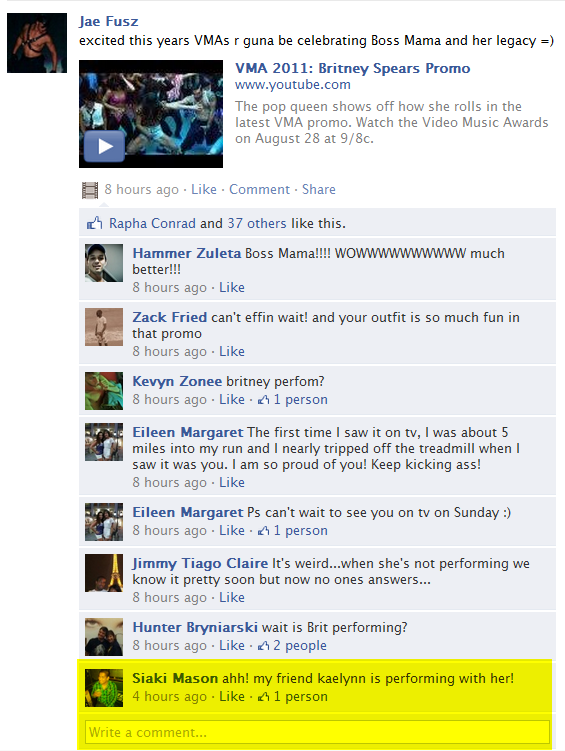View who liked Kevyn Zonee's comment

click(293, 399)
